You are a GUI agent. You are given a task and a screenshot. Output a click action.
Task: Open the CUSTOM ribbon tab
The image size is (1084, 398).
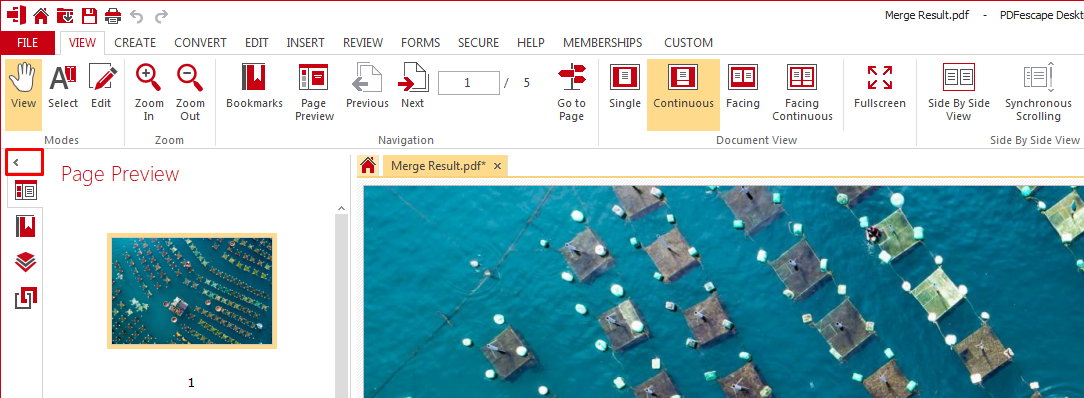689,43
